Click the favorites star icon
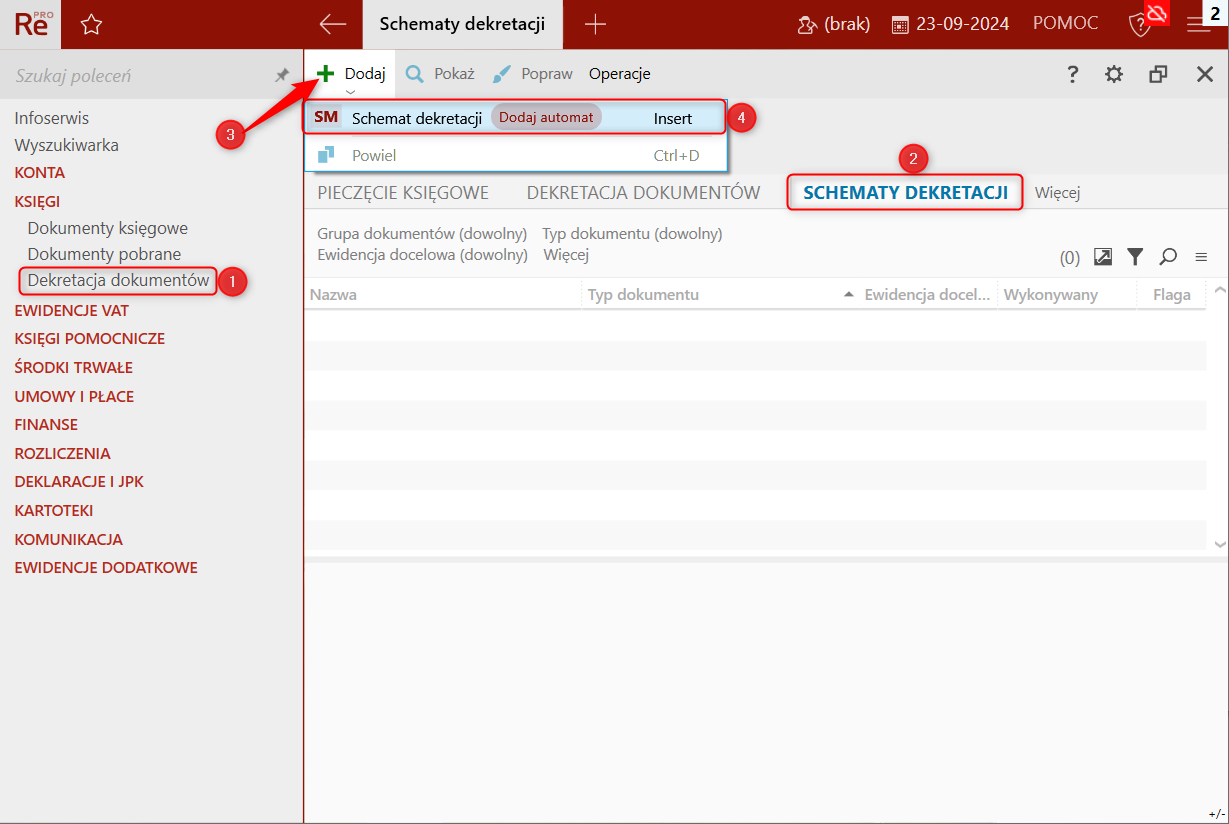 91,24
